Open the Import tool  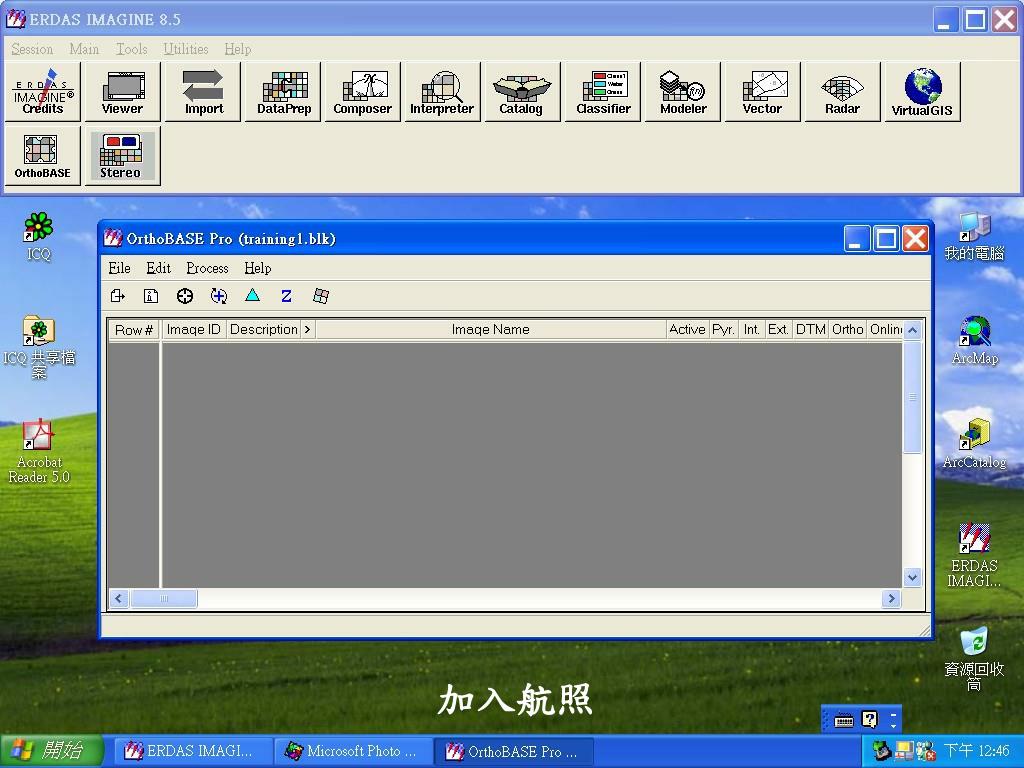pyautogui.click(x=203, y=92)
